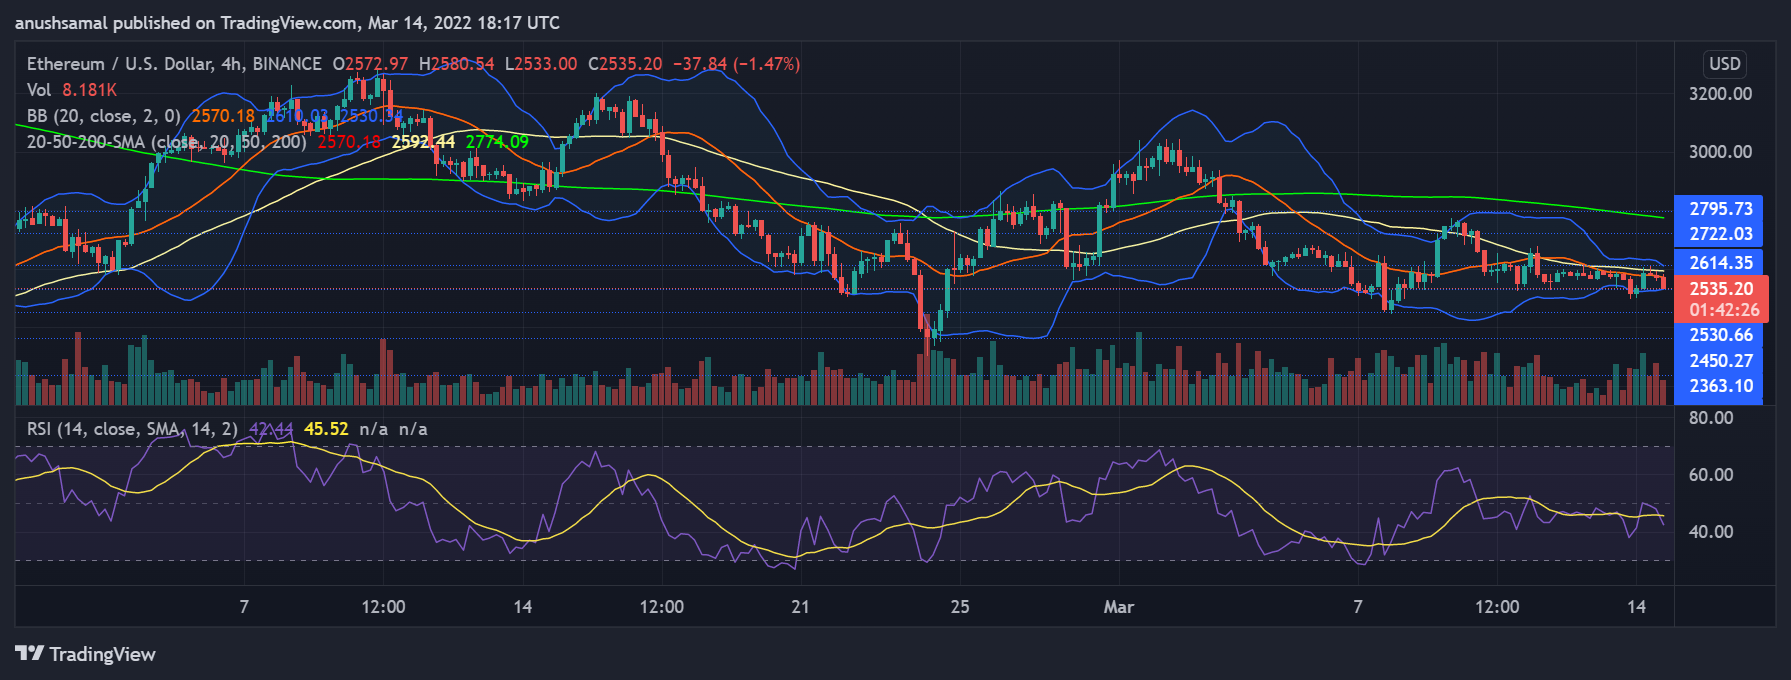Click the yellow 45.52 RSI value
This screenshot has height=680, width=1791.
point(326,429)
